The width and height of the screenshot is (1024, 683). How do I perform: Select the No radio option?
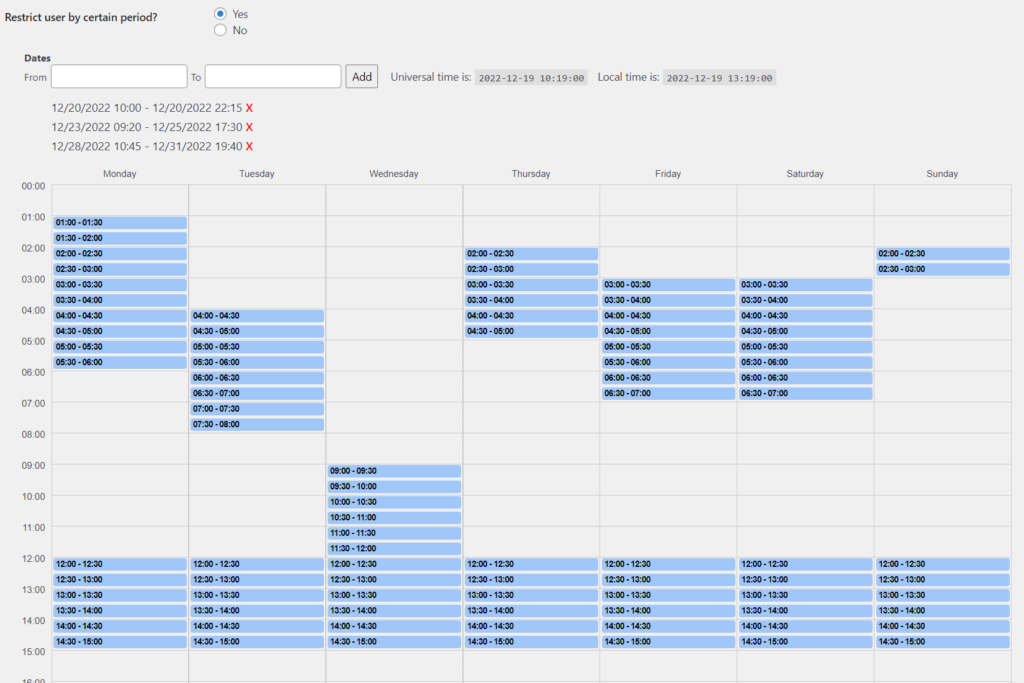[x=220, y=30]
